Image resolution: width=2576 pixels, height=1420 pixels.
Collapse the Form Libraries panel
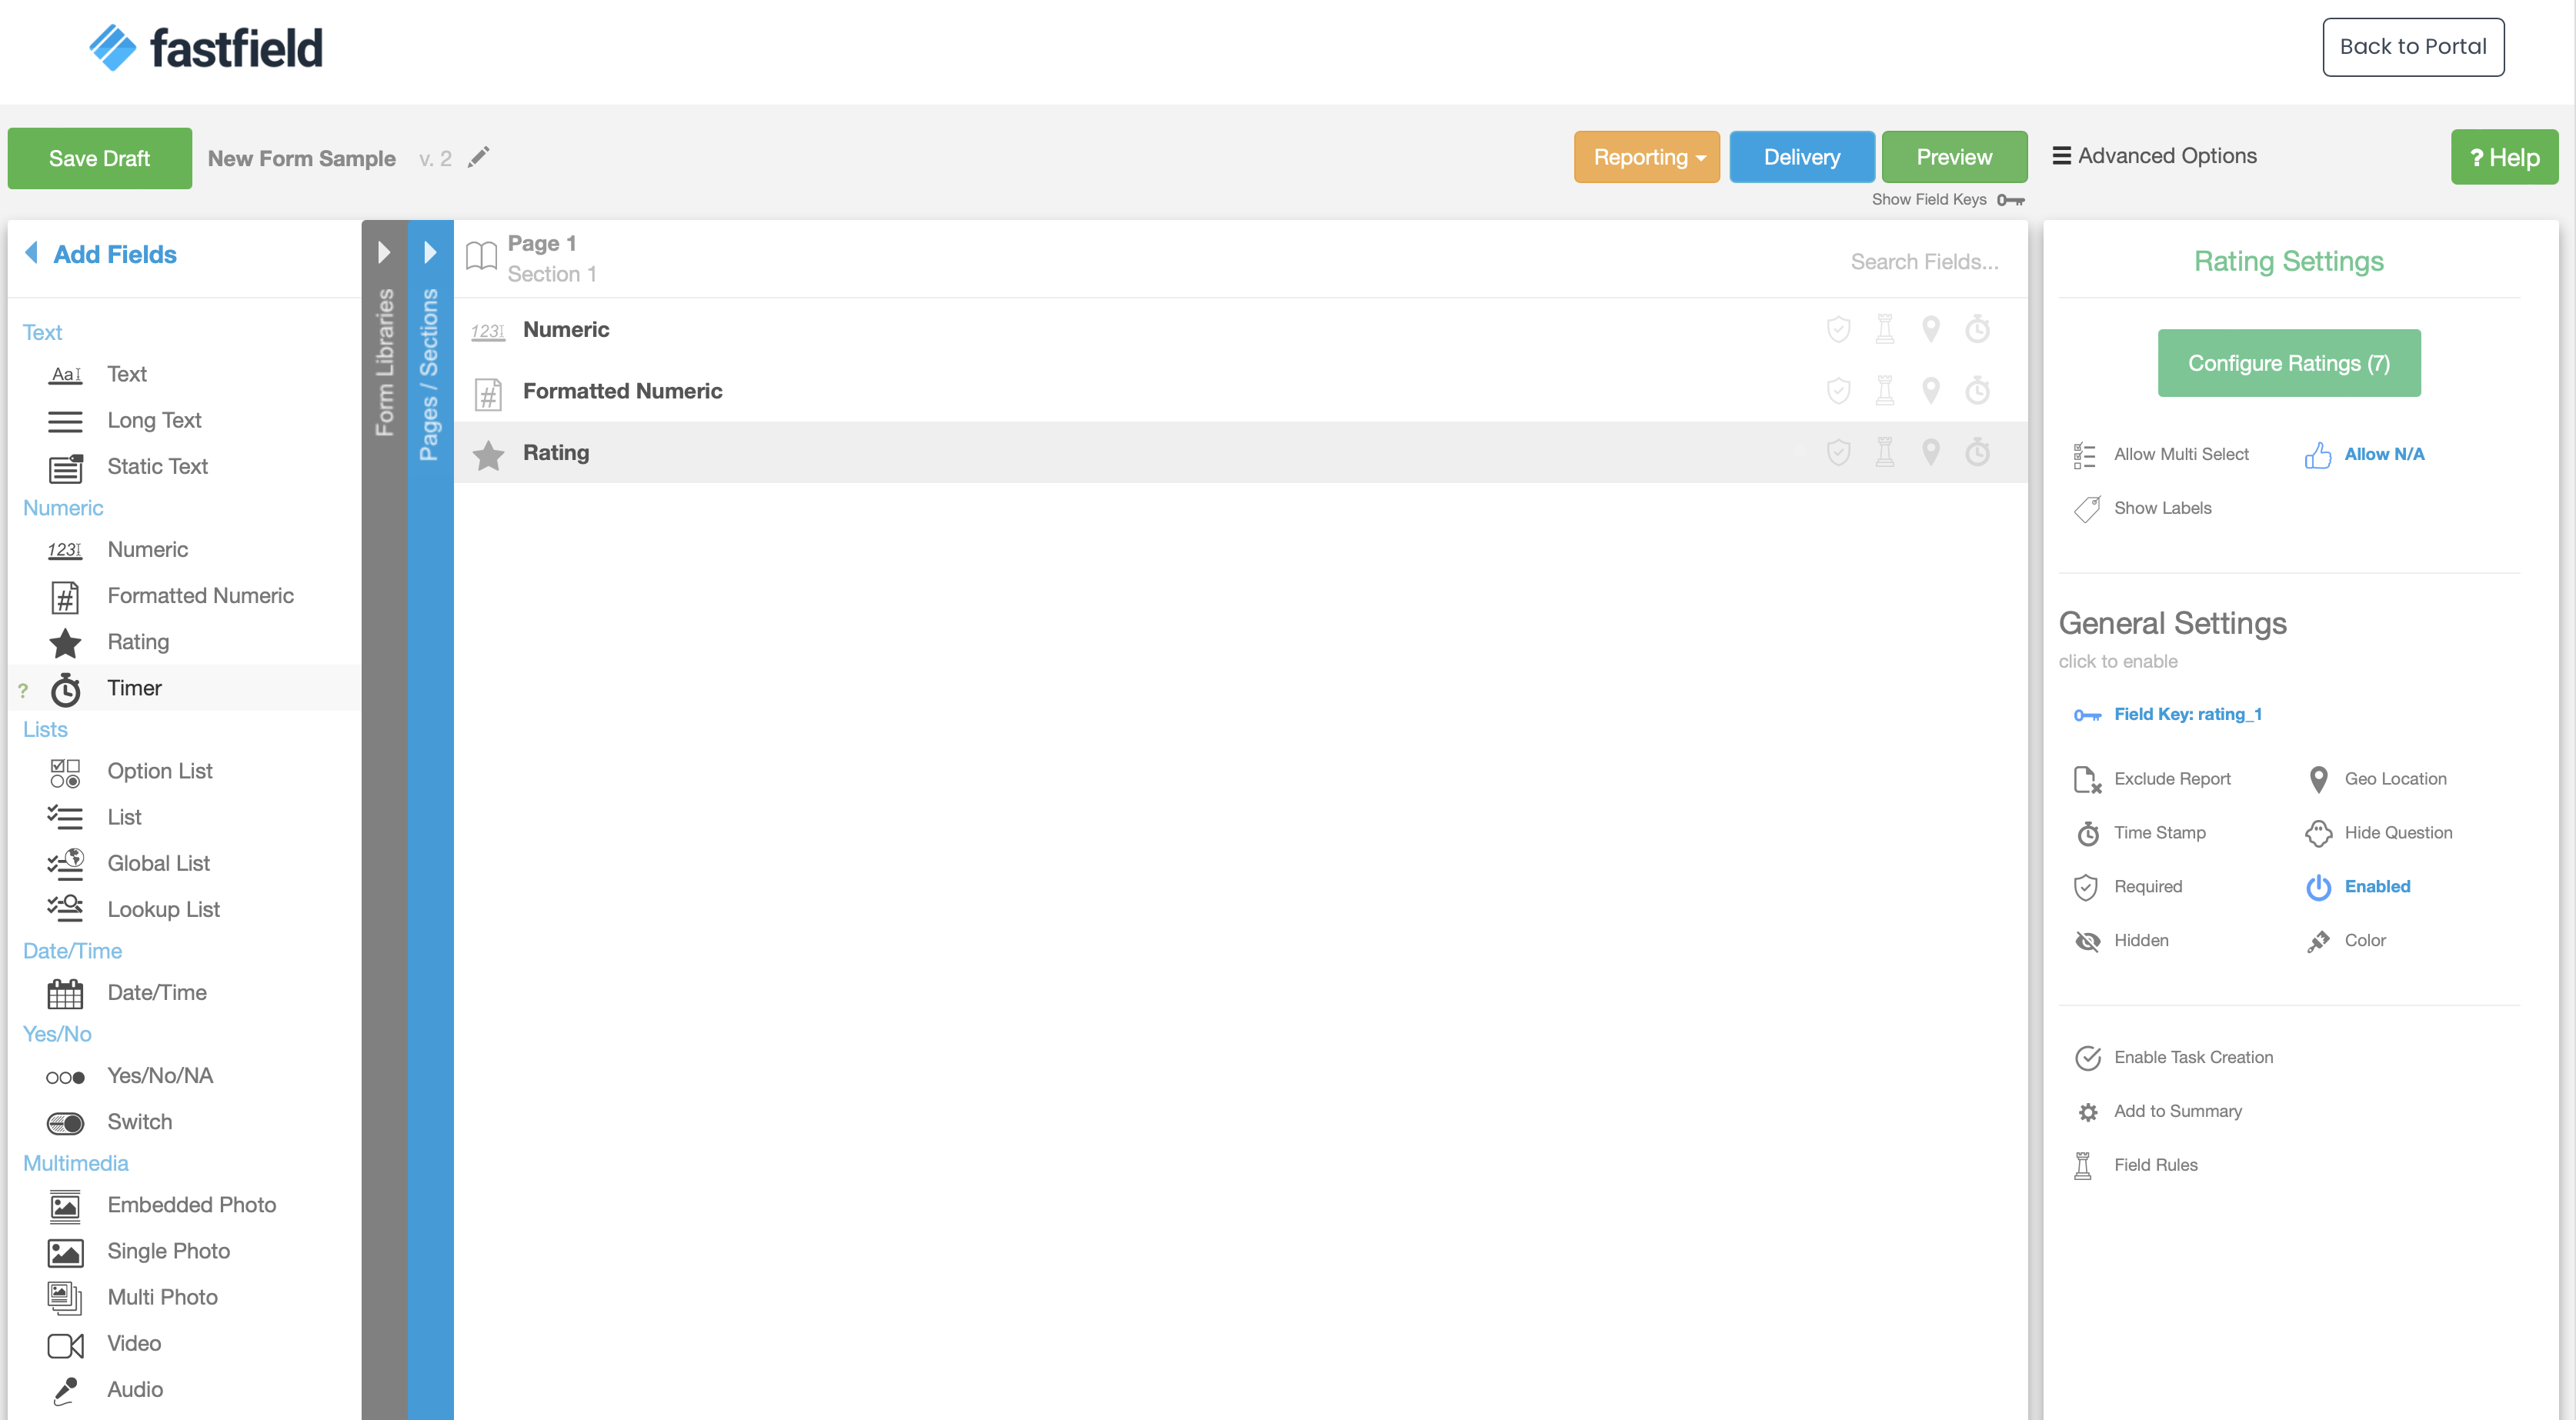(x=386, y=253)
